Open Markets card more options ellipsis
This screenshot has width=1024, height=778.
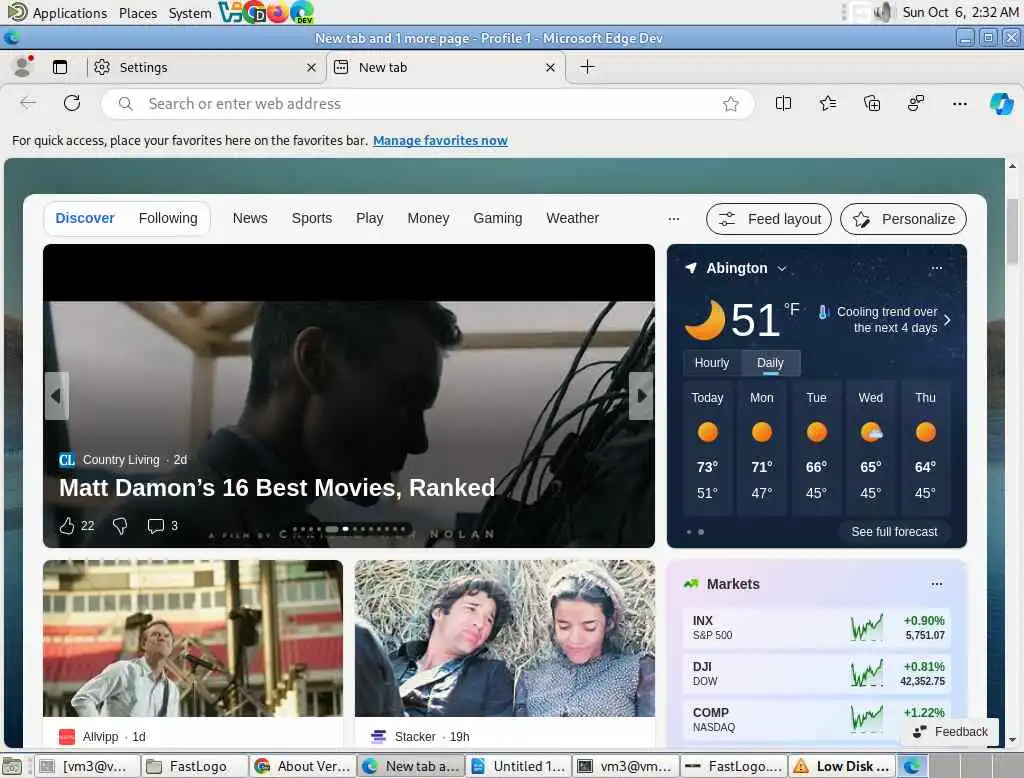coord(936,584)
